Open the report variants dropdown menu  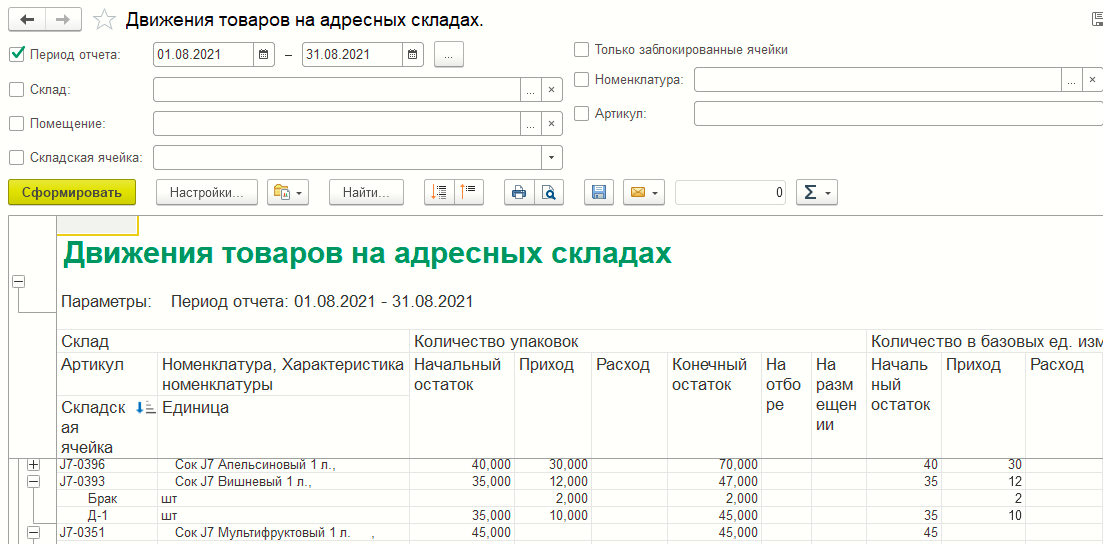tap(287, 193)
